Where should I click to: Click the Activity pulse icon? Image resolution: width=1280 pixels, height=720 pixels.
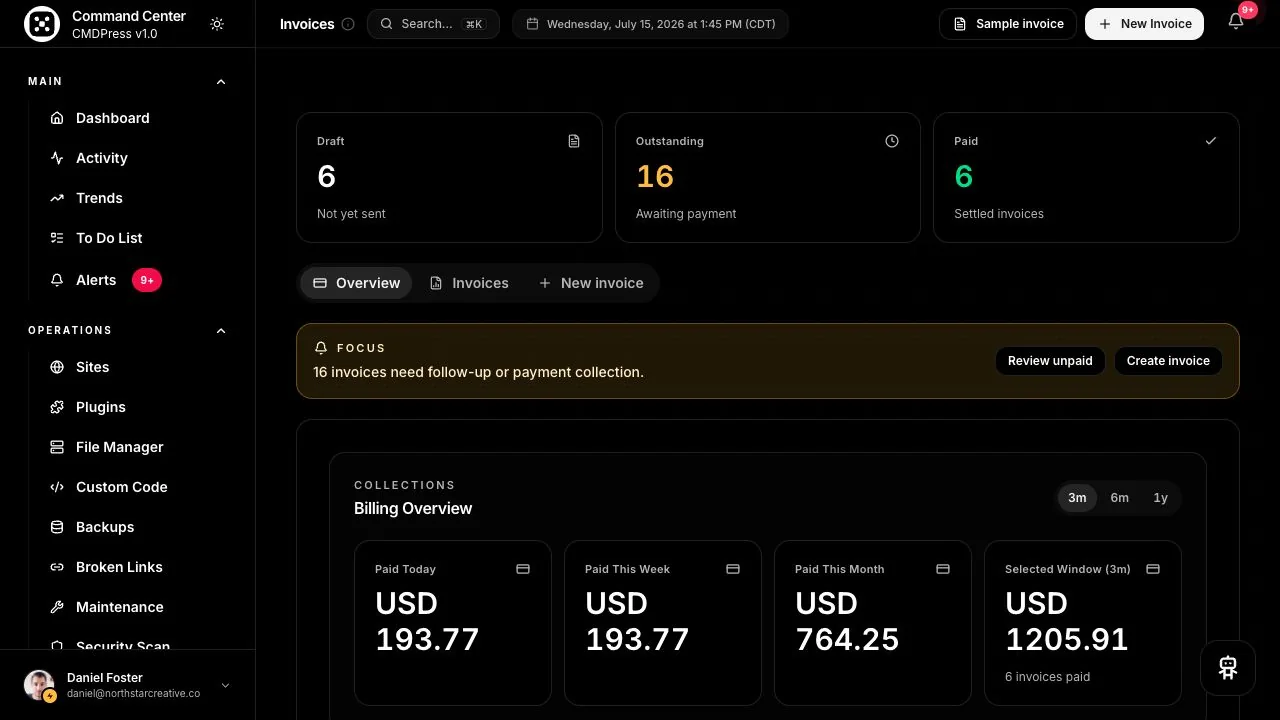point(57,158)
